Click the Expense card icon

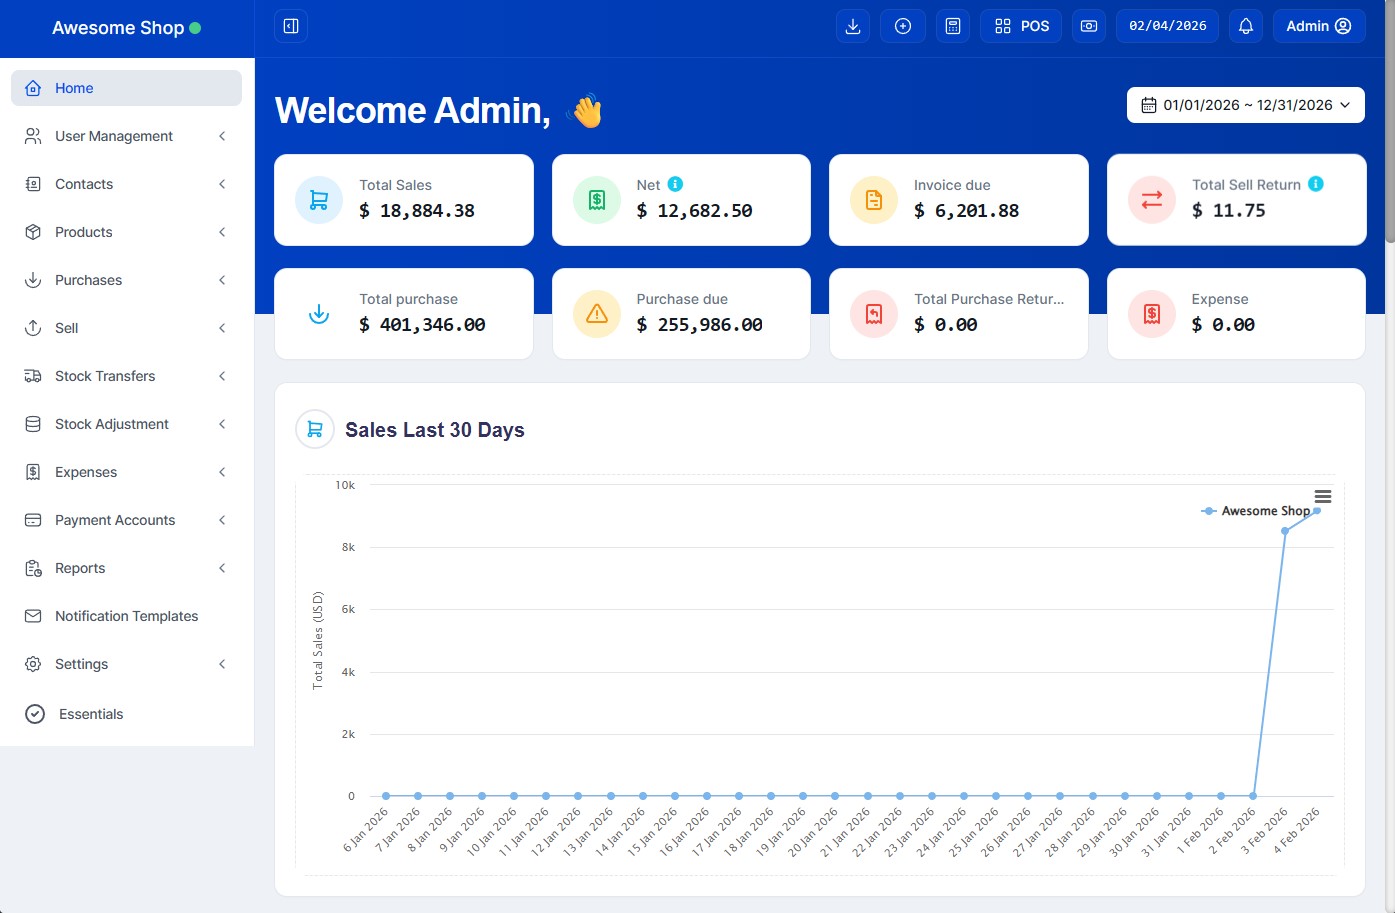tap(1152, 314)
